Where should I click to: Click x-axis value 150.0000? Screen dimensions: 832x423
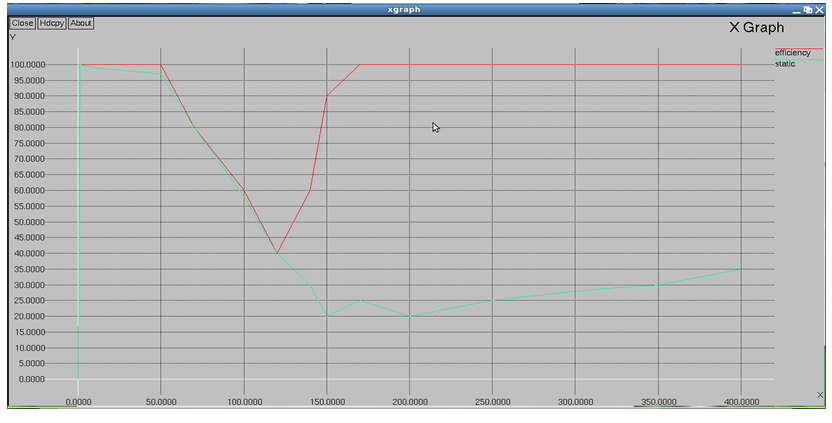coord(327,402)
